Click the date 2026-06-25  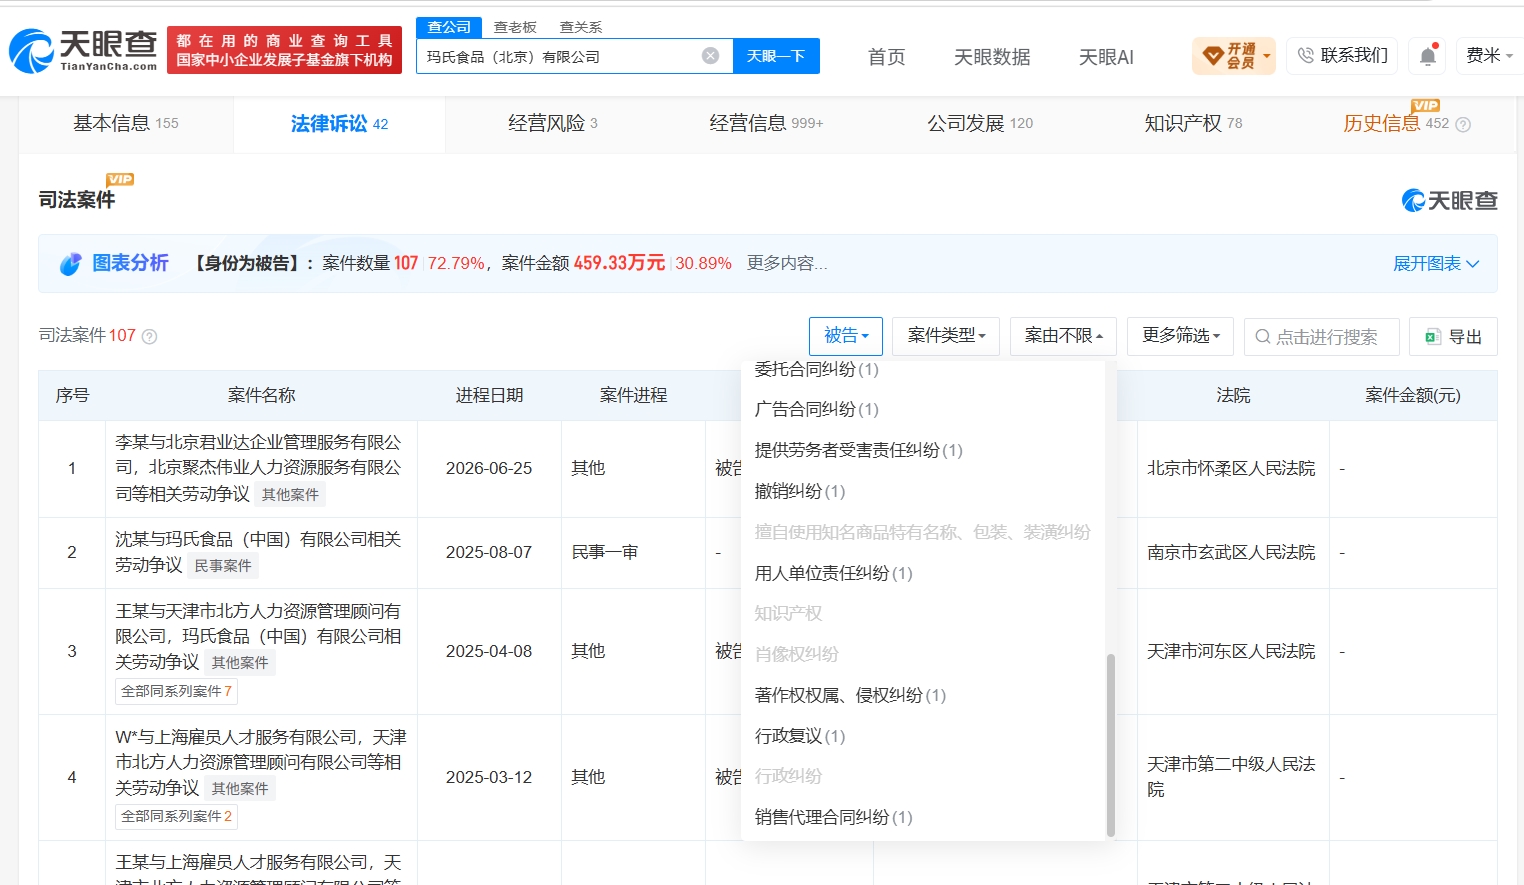[x=489, y=468]
